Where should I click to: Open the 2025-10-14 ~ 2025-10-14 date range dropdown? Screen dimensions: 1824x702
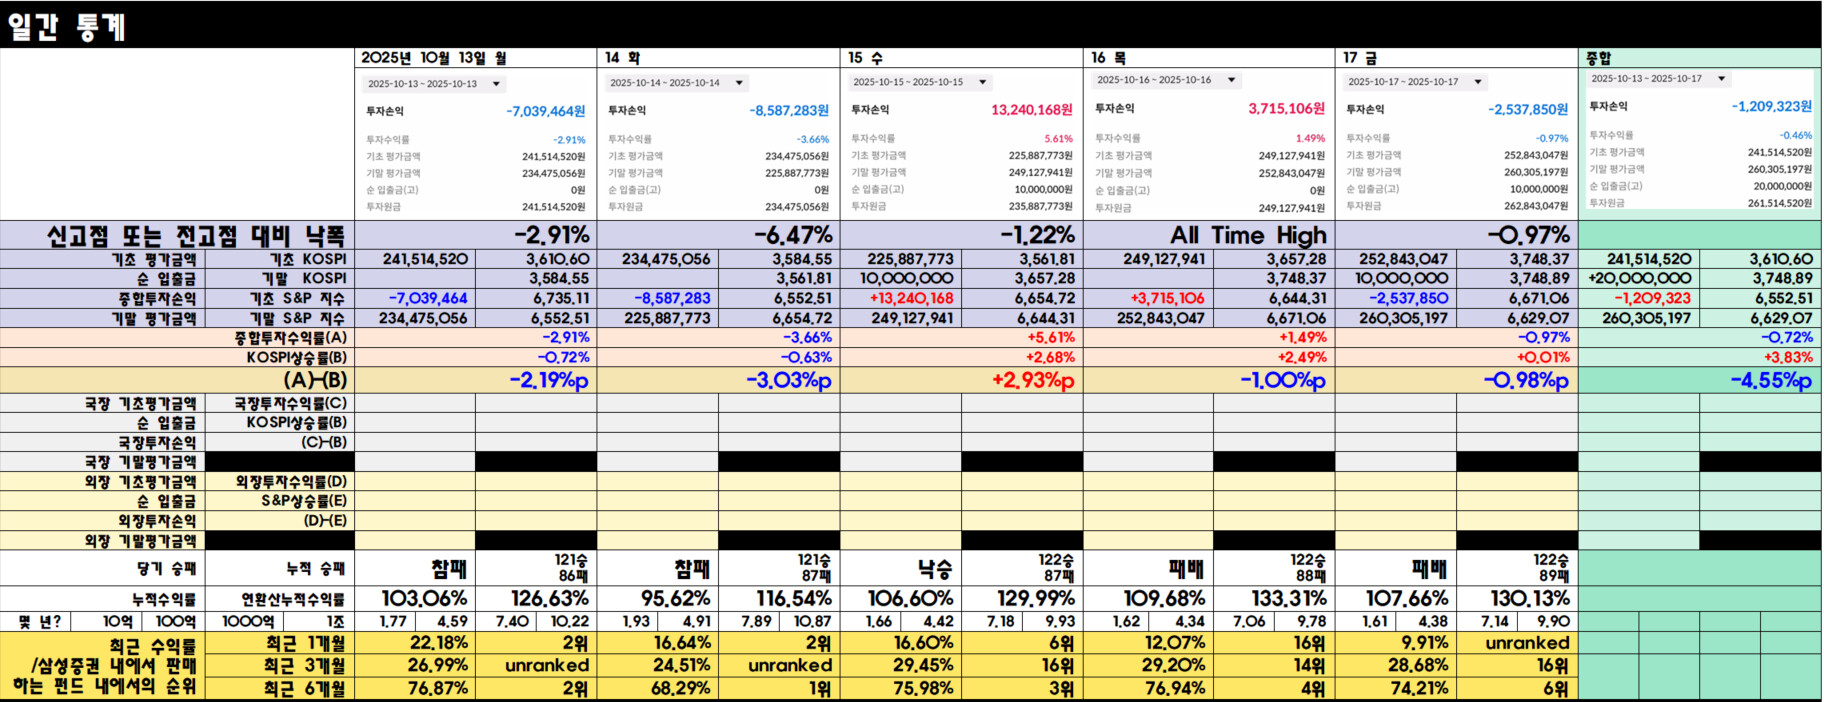click(x=677, y=83)
